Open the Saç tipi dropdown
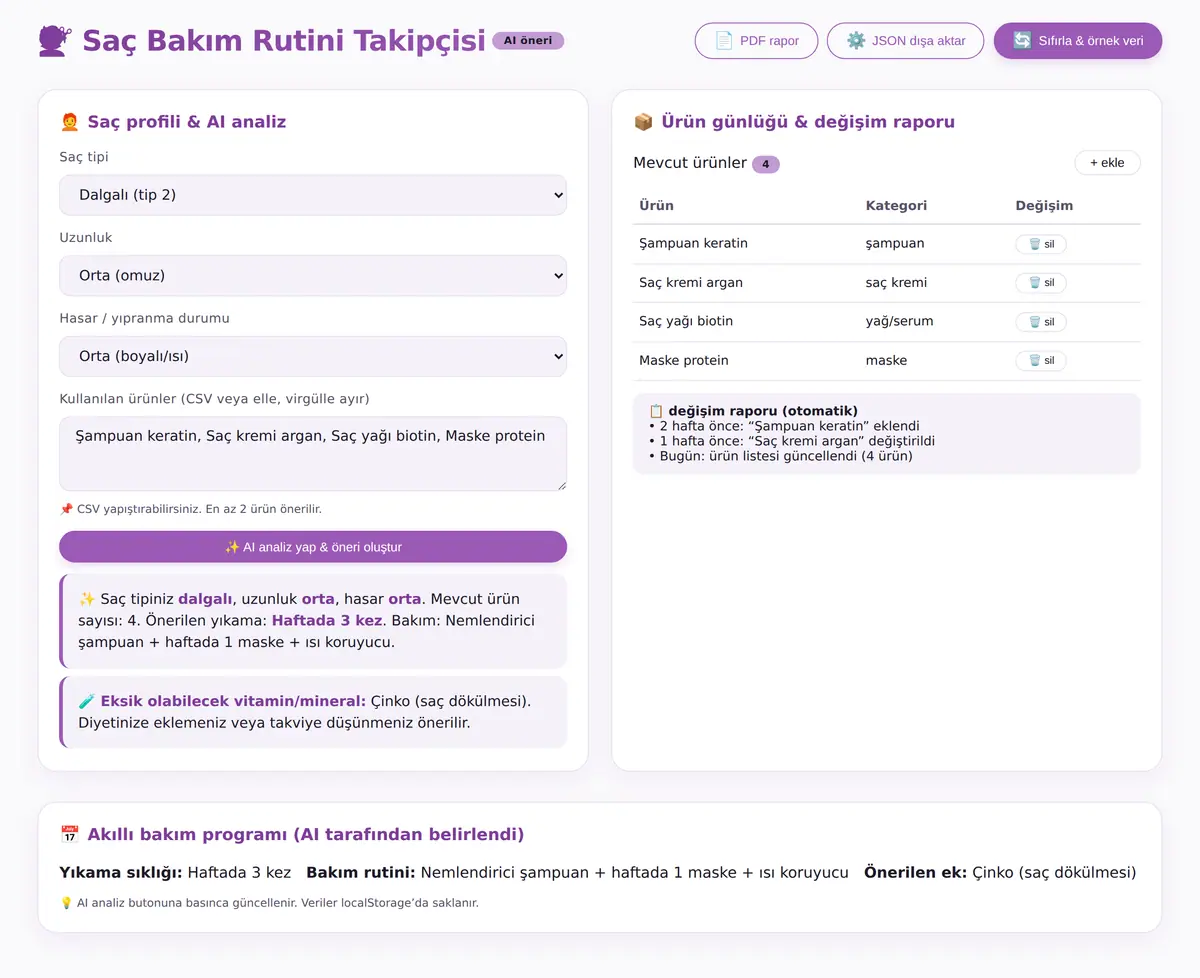 coord(313,195)
